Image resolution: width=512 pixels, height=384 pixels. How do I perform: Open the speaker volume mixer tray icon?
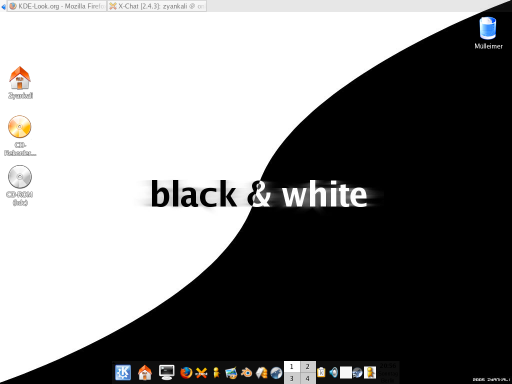[334, 372]
